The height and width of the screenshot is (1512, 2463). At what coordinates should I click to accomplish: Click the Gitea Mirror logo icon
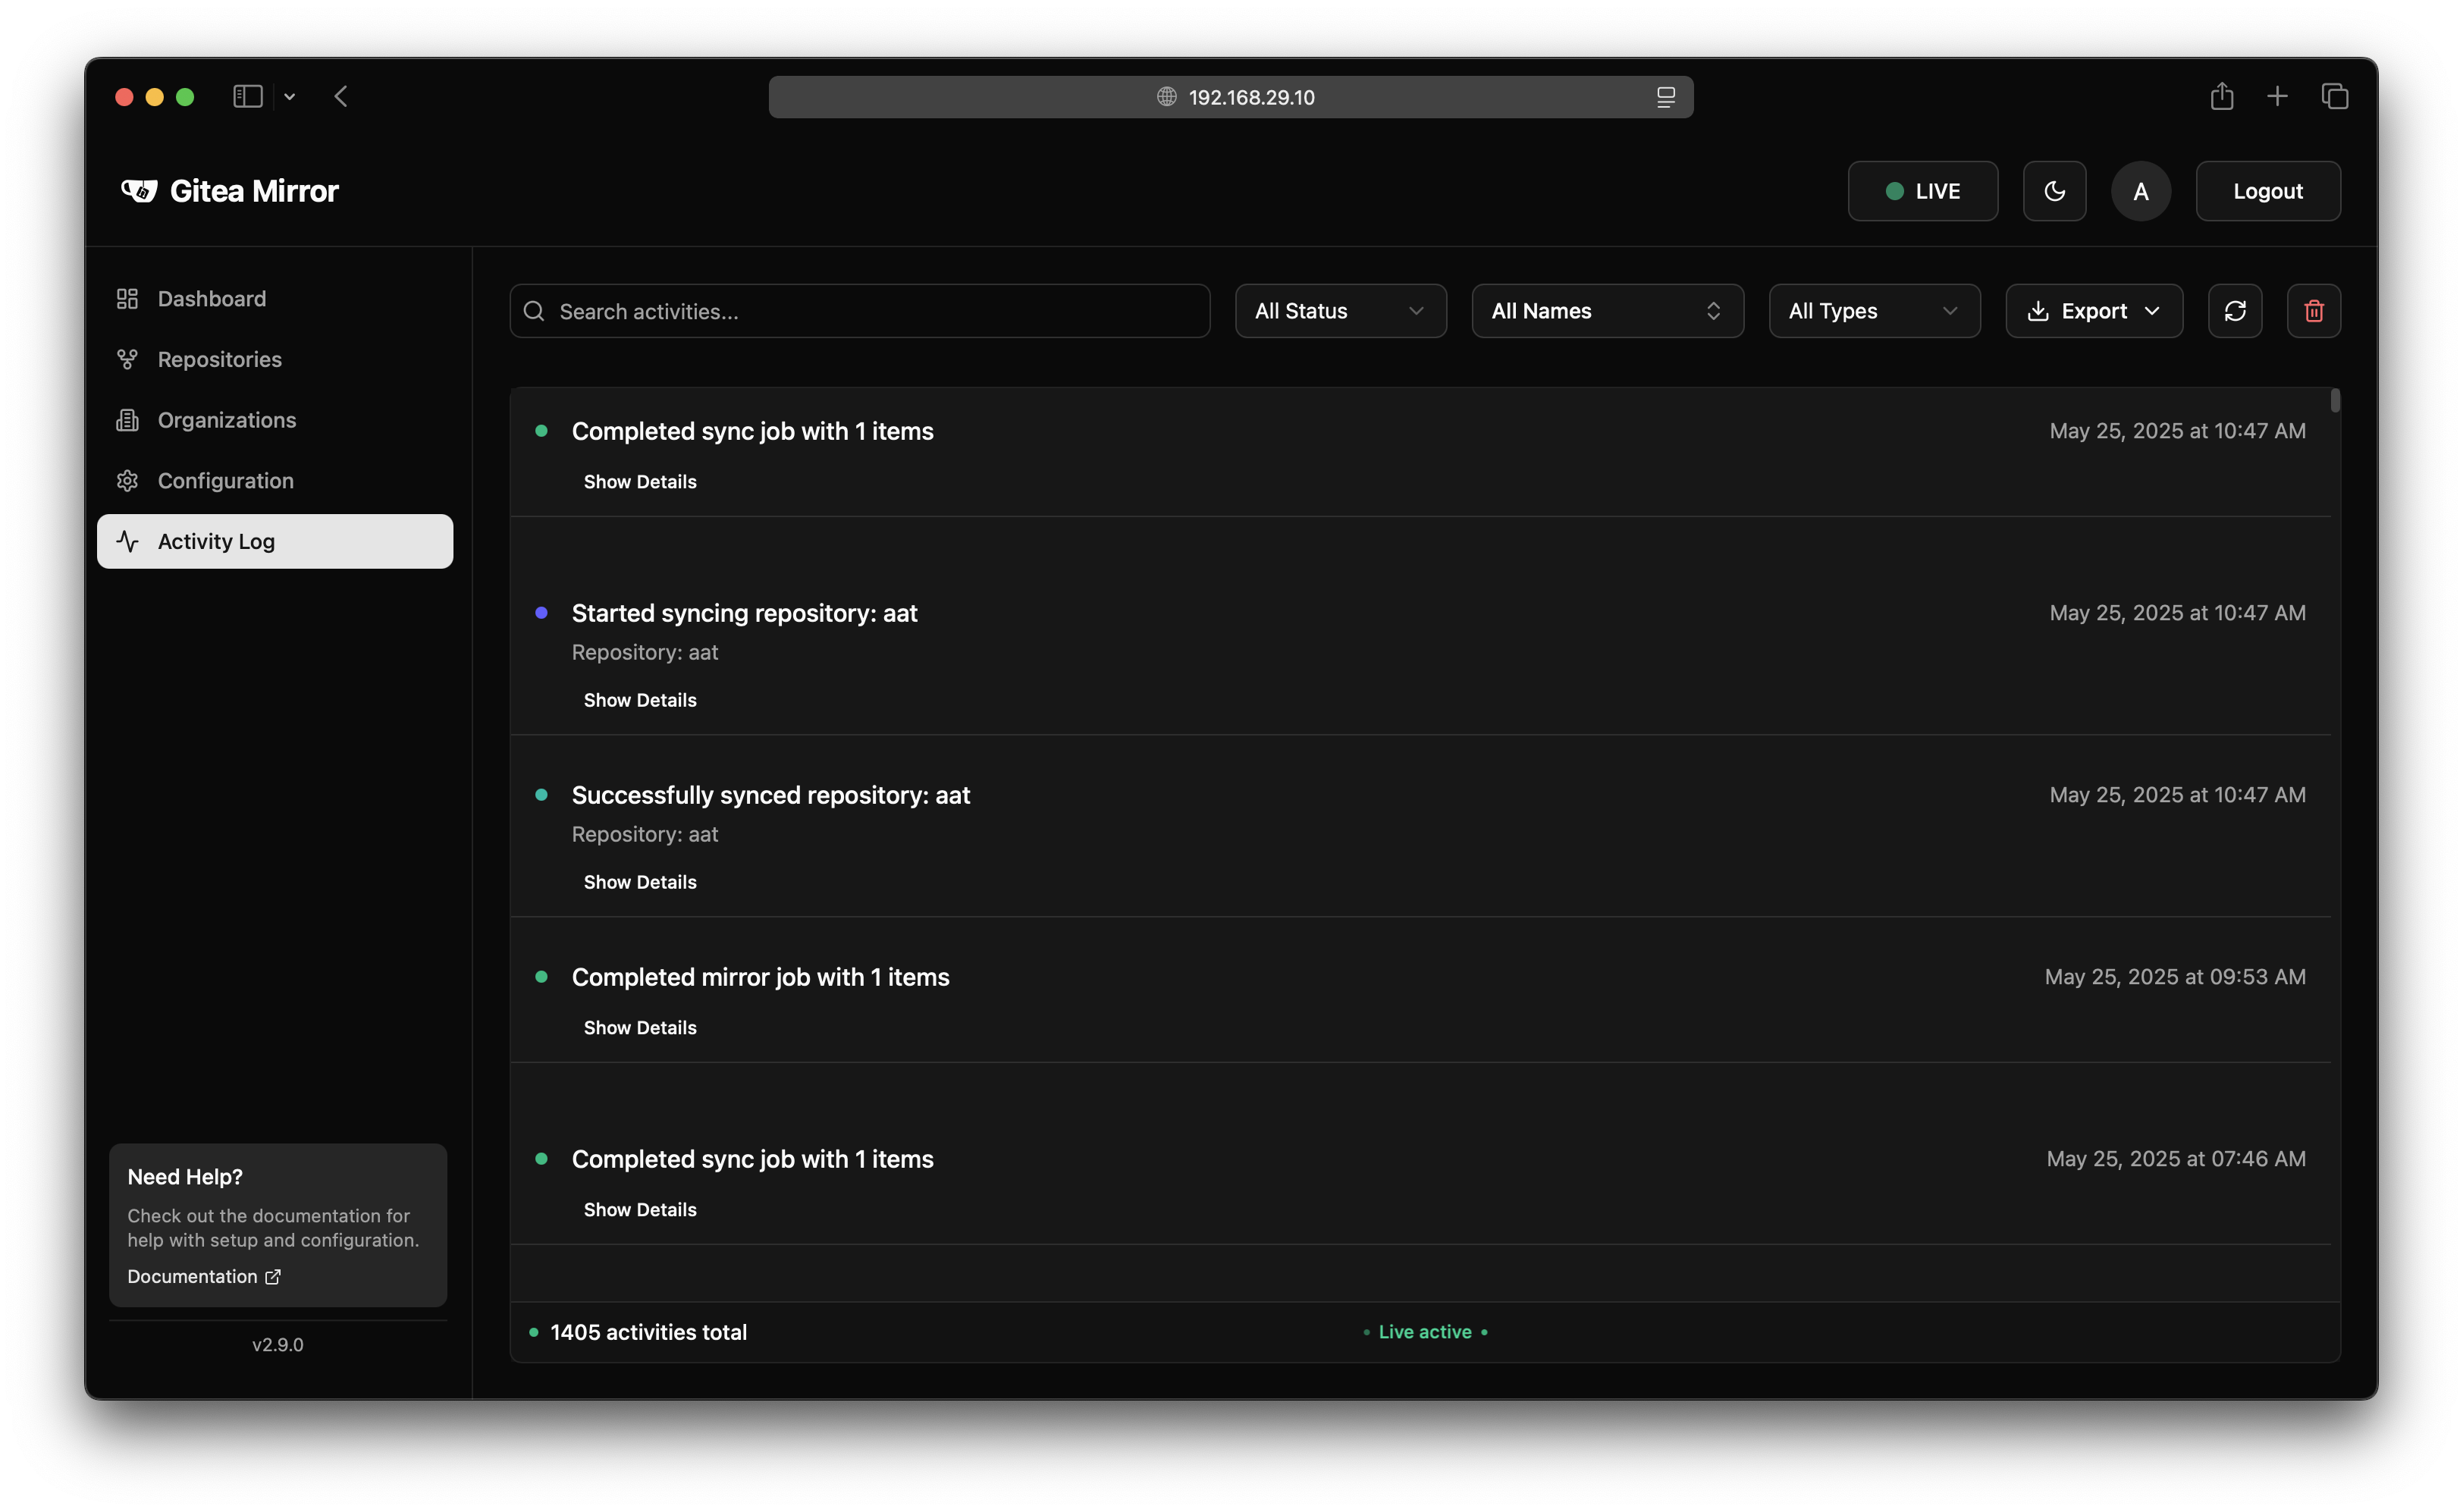coord(139,190)
